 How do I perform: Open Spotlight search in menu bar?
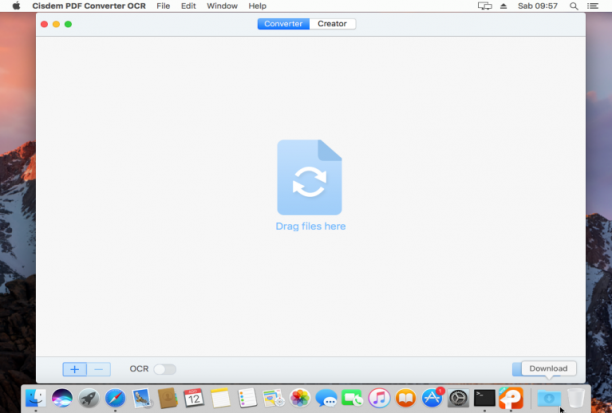click(x=574, y=6)
